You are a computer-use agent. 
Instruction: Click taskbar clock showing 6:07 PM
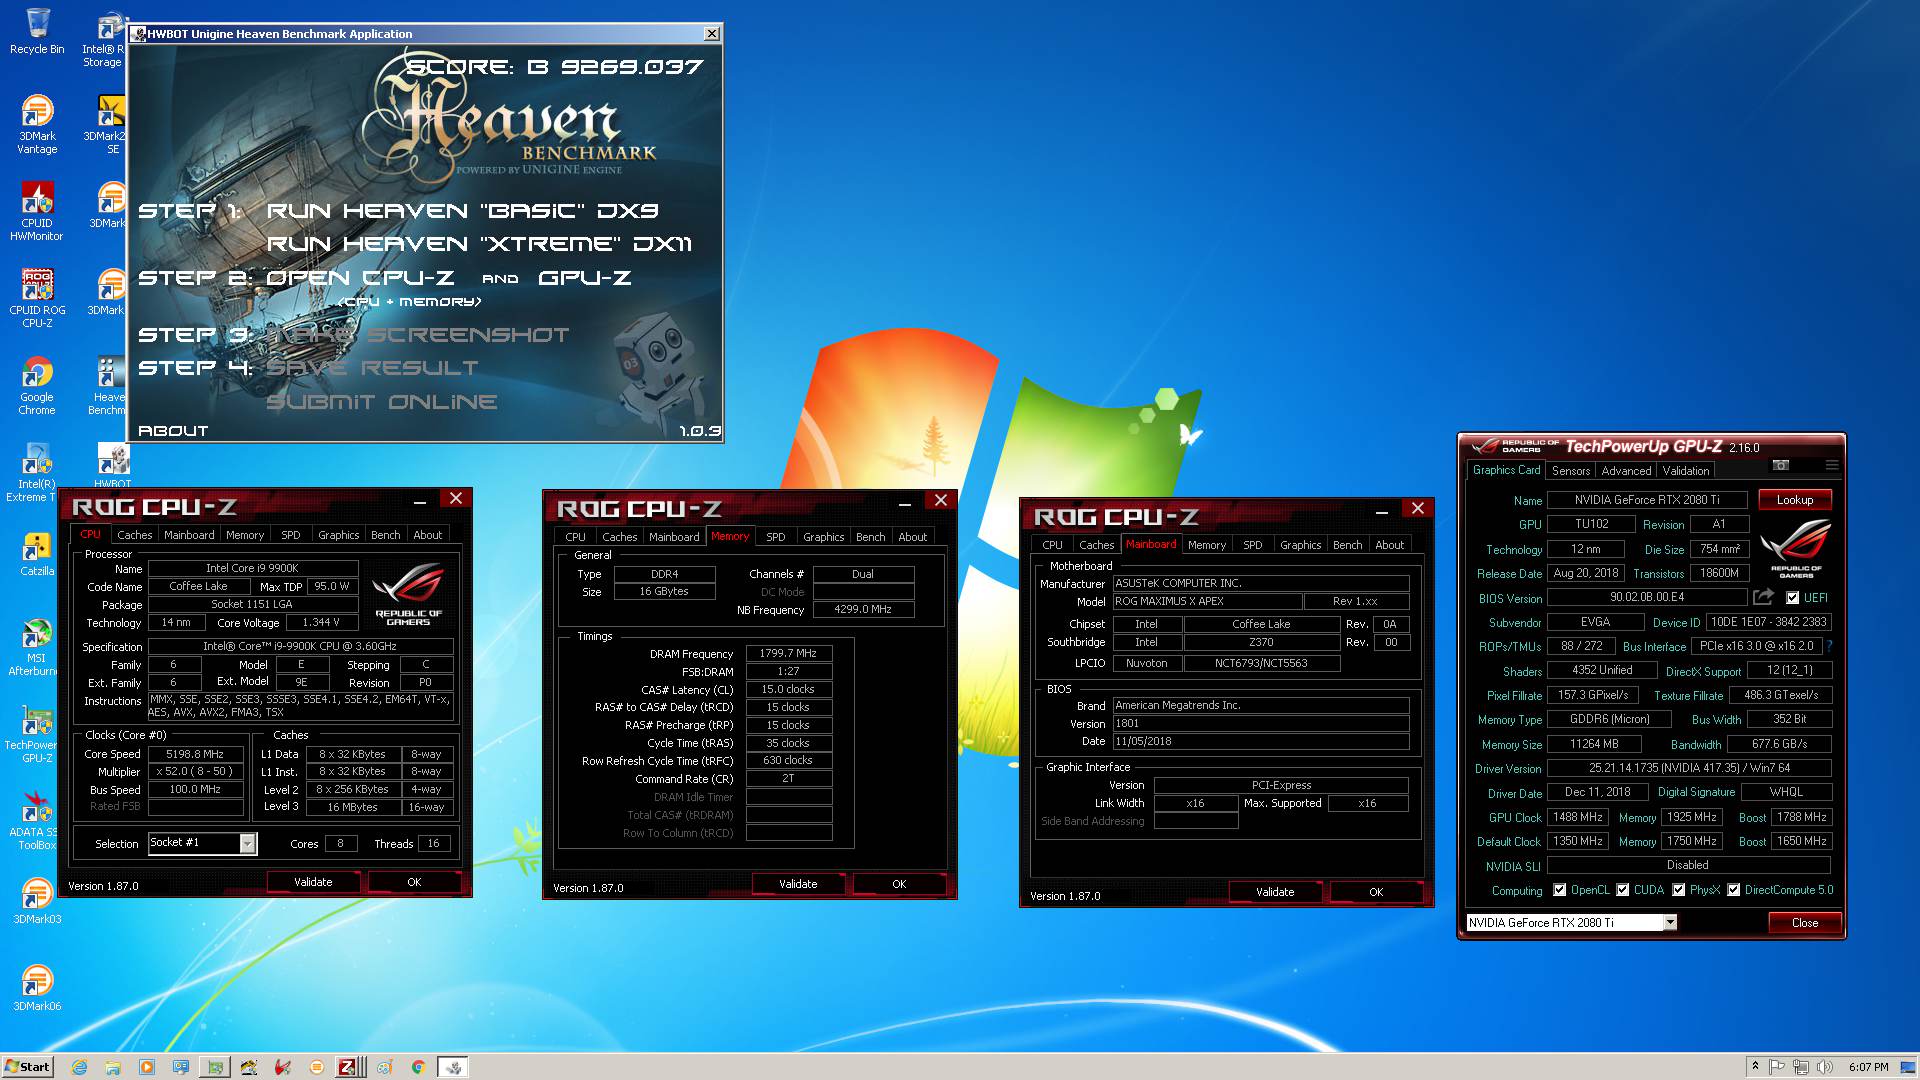tap(1868, 1067)
